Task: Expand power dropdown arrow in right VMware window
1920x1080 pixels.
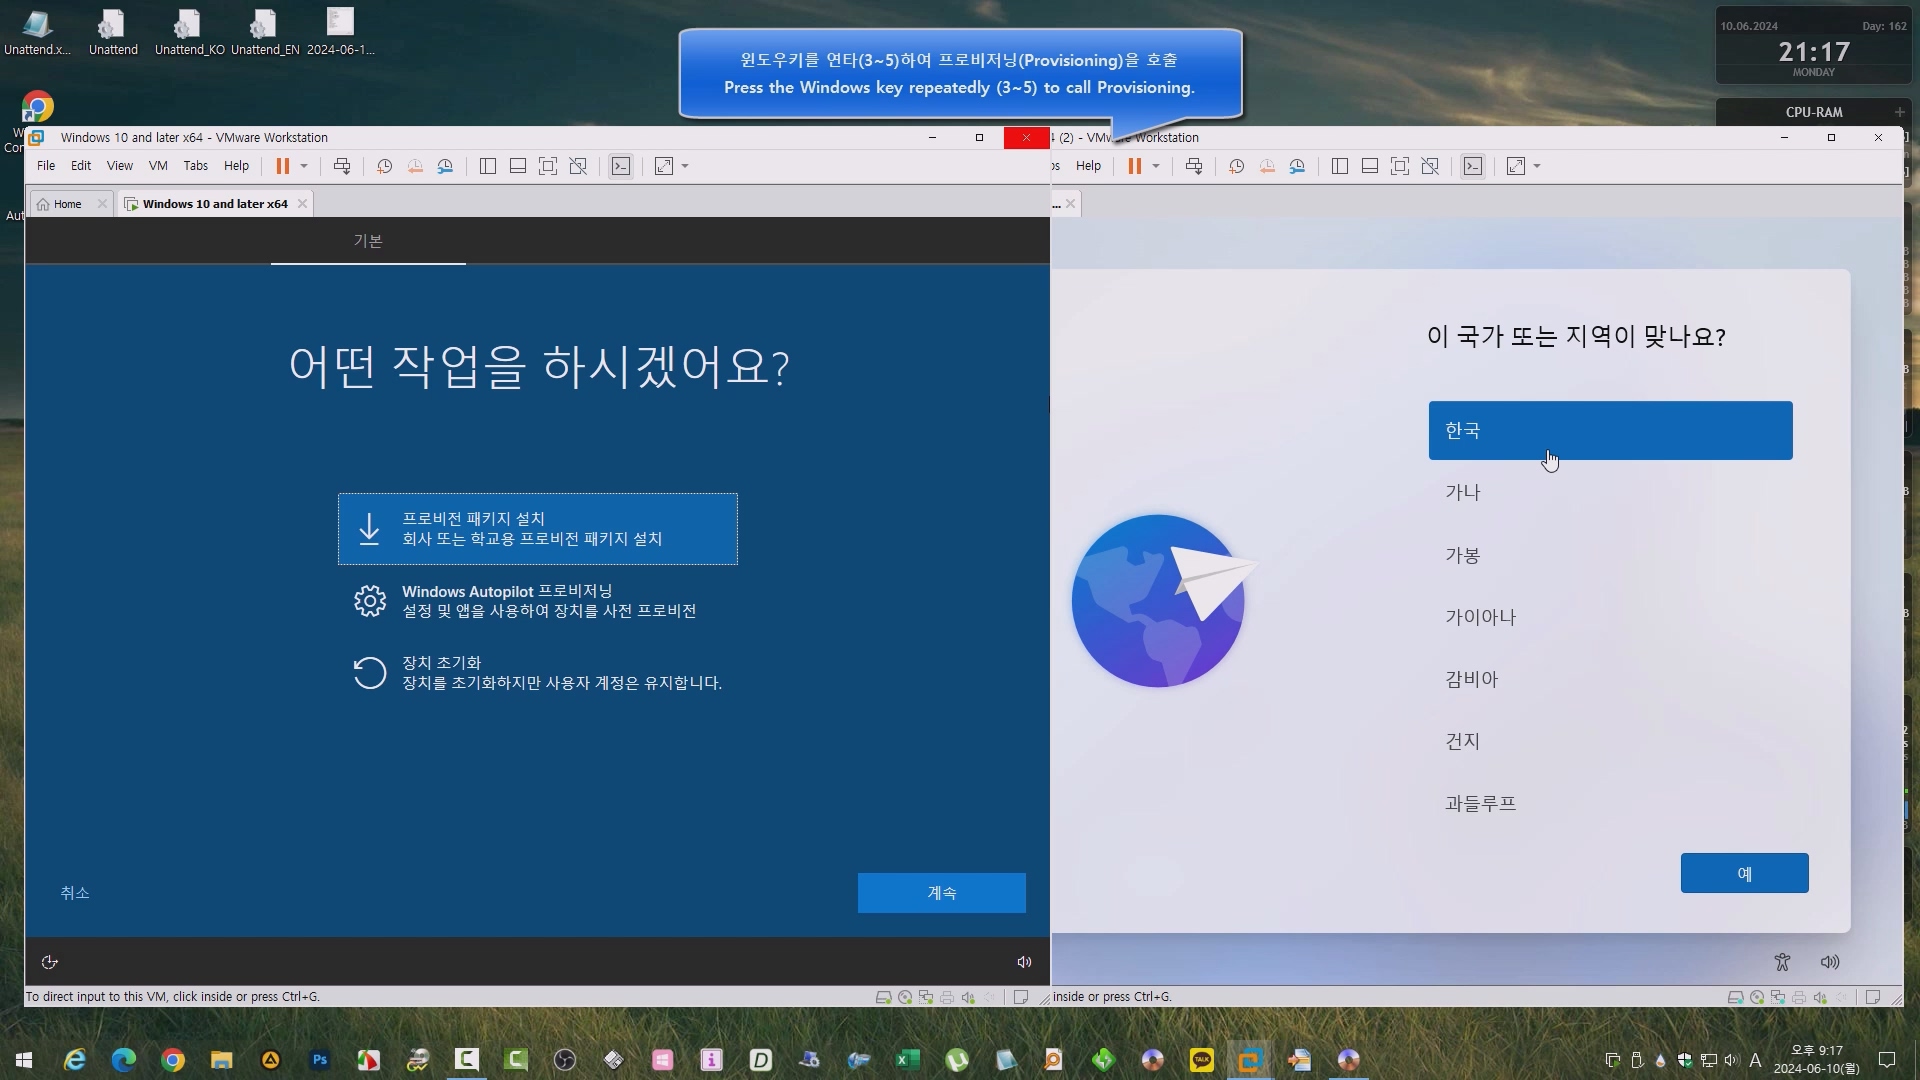Action: coord(1156,166)
